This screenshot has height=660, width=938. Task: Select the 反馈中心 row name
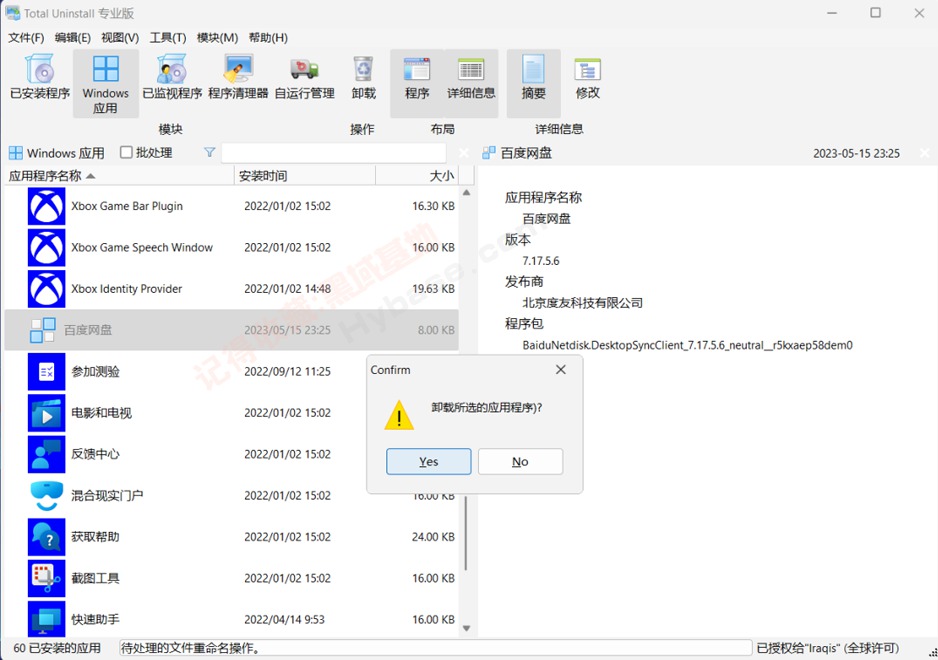tap(95, 454)
